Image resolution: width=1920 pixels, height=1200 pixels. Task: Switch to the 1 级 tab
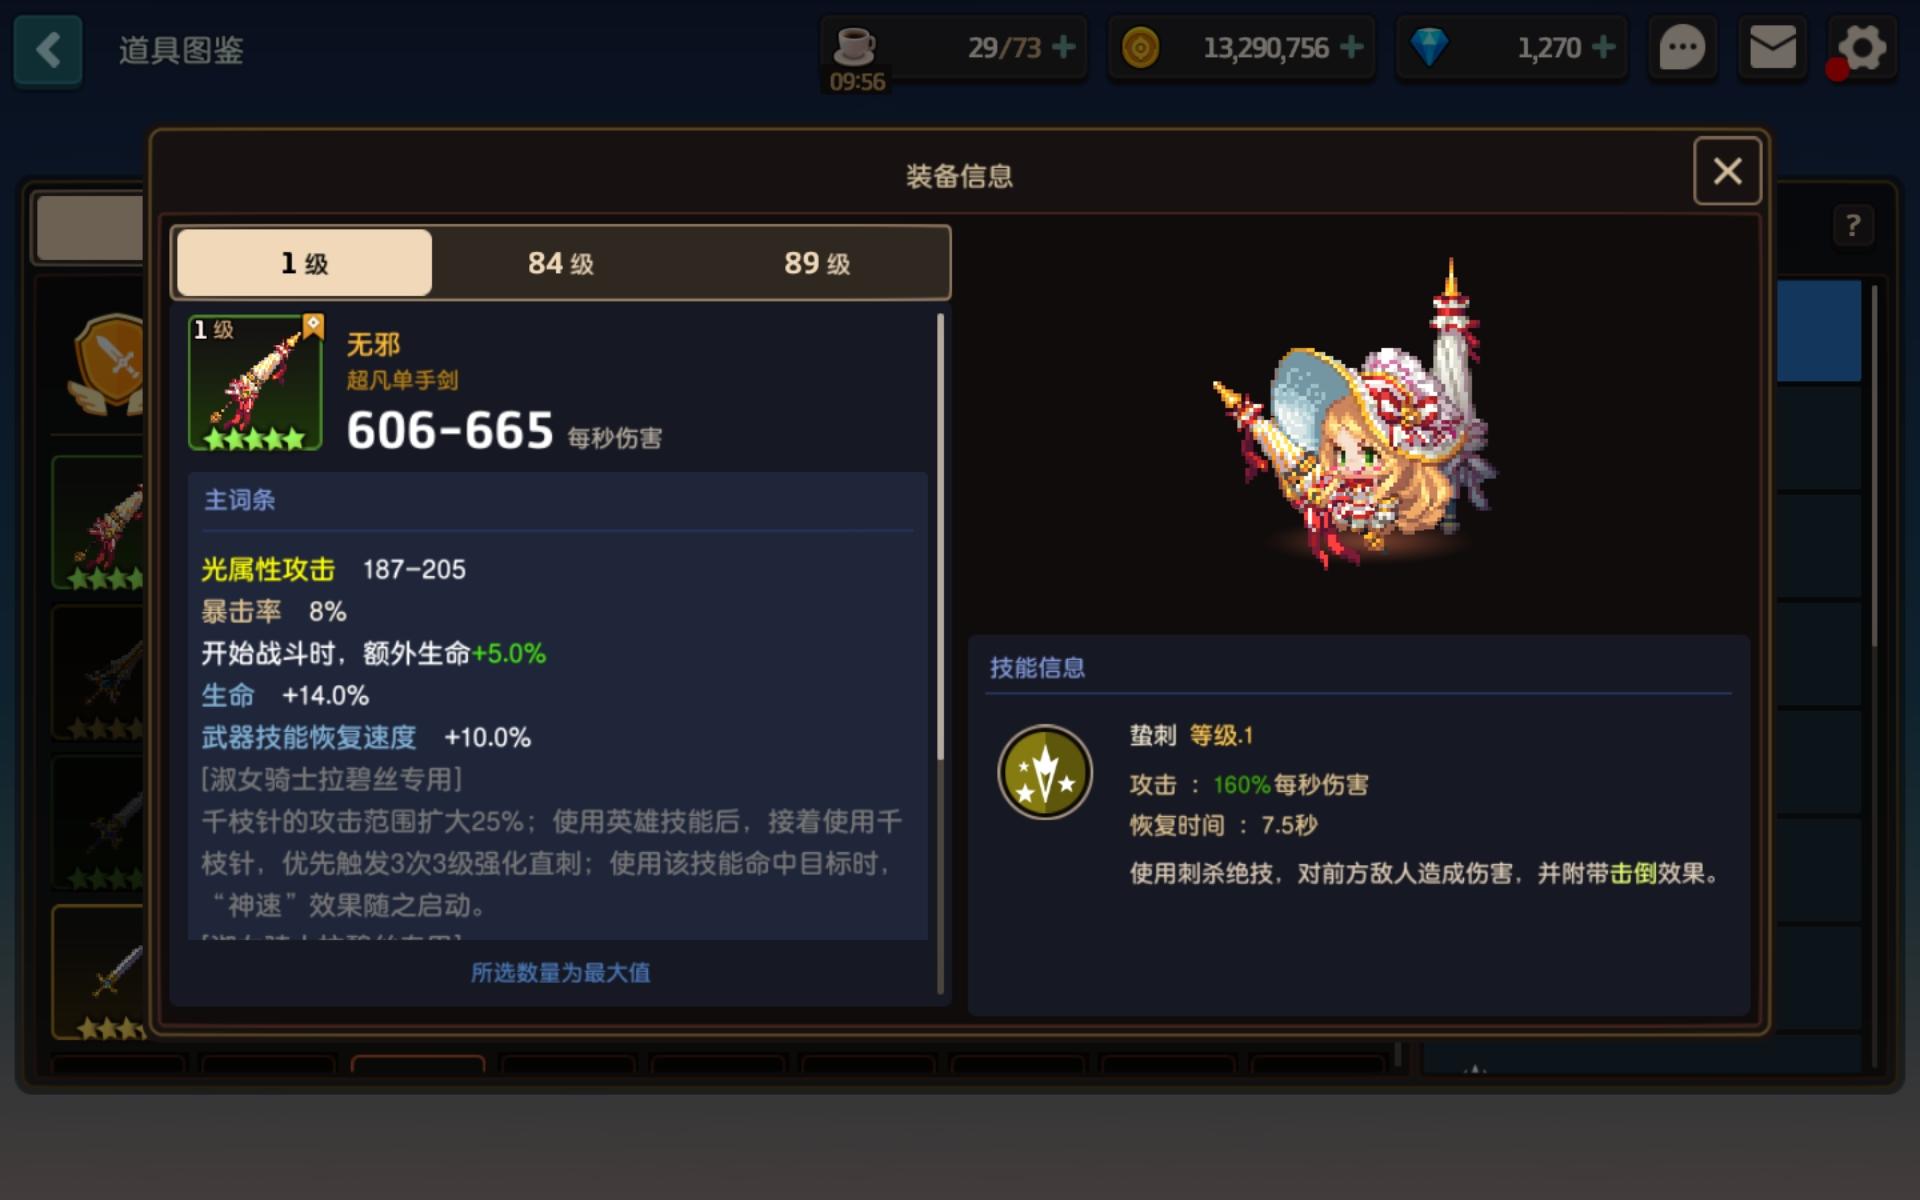click(304, 263)
